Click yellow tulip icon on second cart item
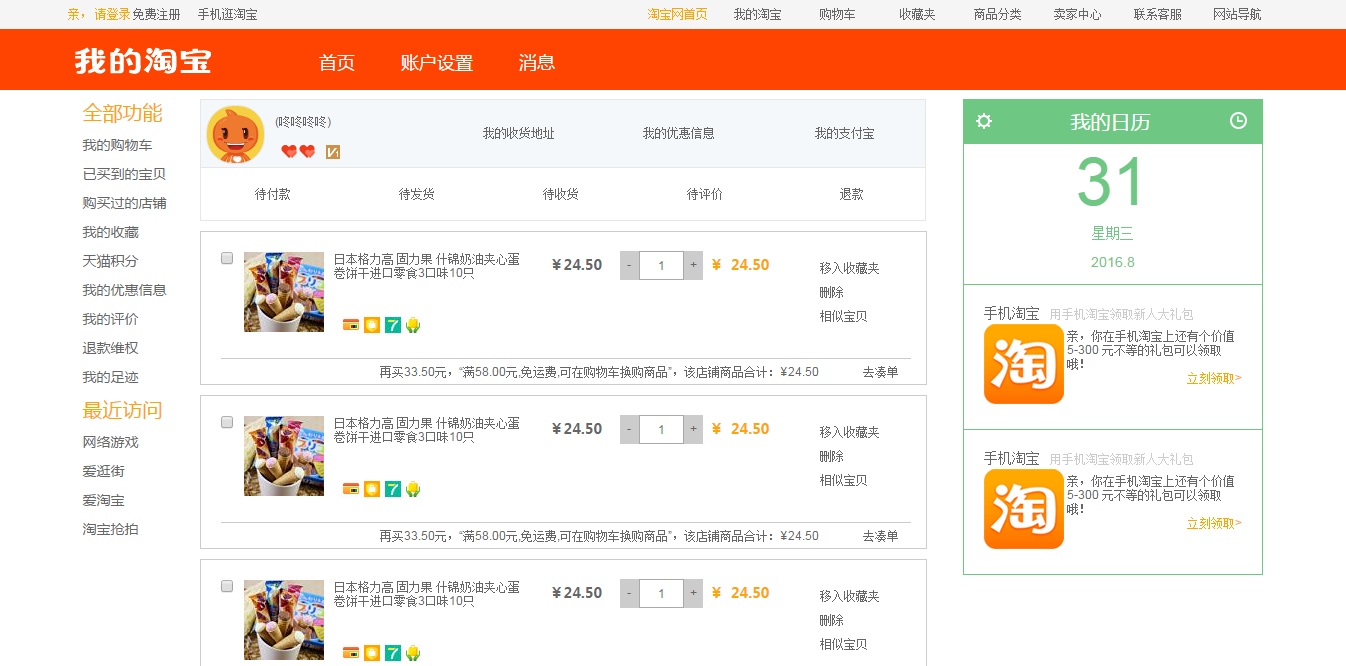Image resolution: width=1346 pixels, height=666 pixels. click(413, 489)
